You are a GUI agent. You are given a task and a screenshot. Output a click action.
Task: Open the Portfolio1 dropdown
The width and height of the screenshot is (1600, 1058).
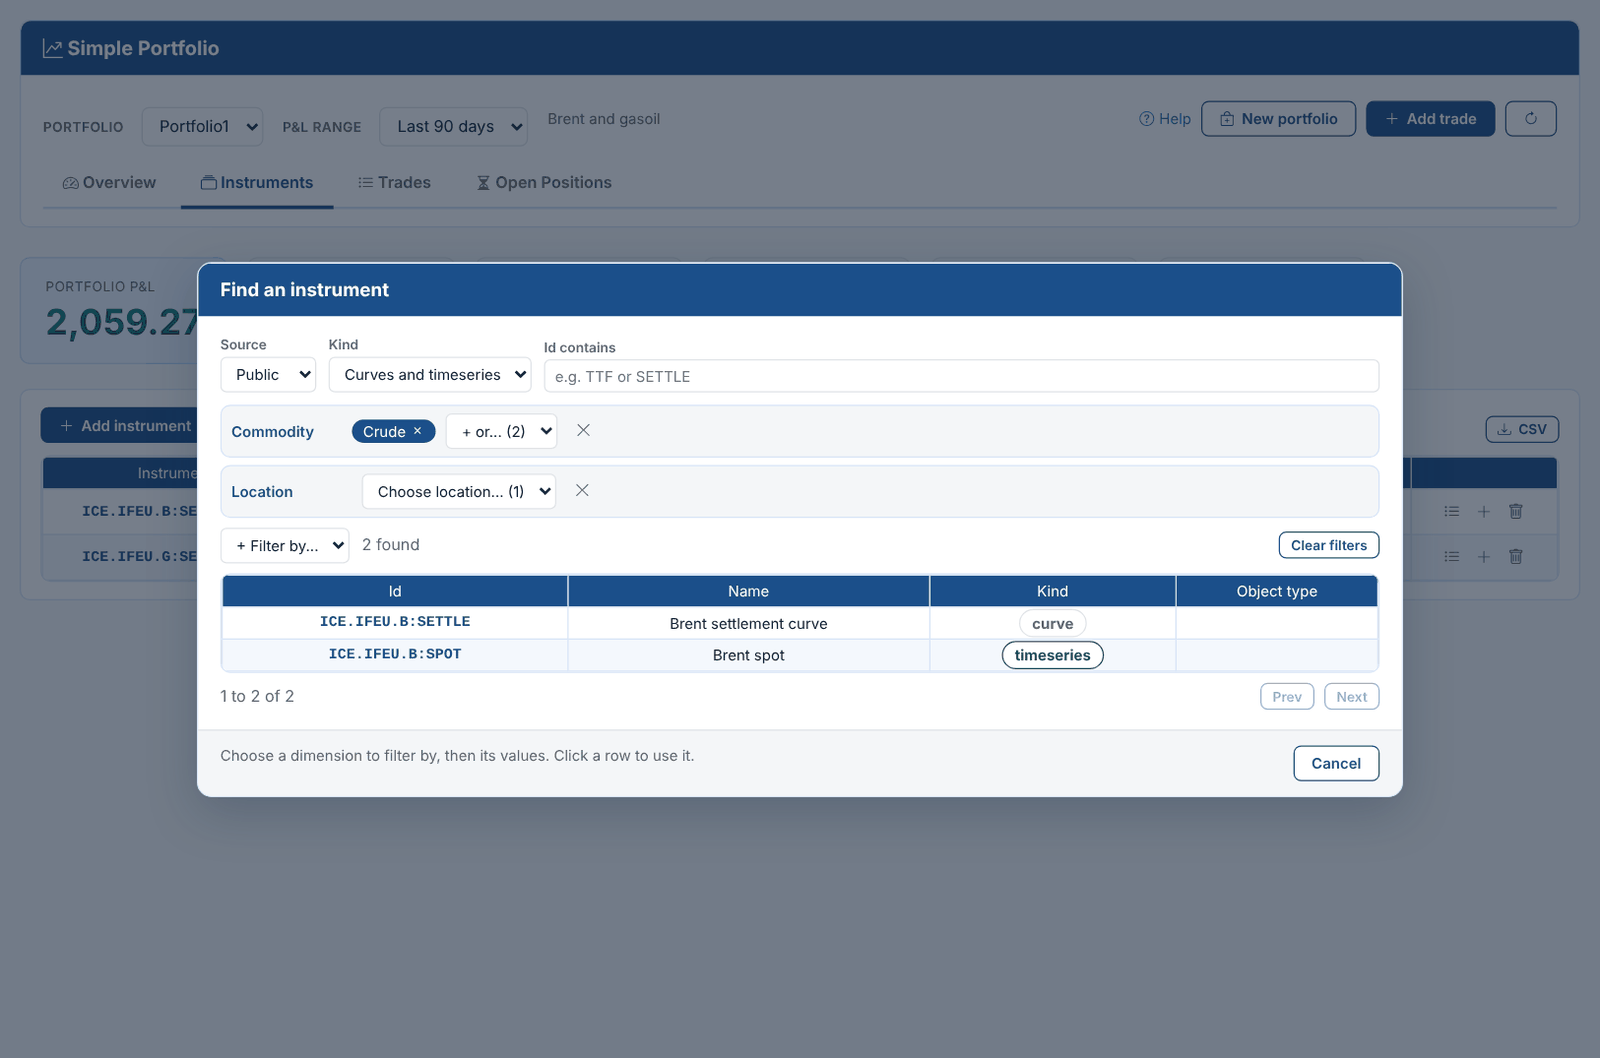[203, 127]
